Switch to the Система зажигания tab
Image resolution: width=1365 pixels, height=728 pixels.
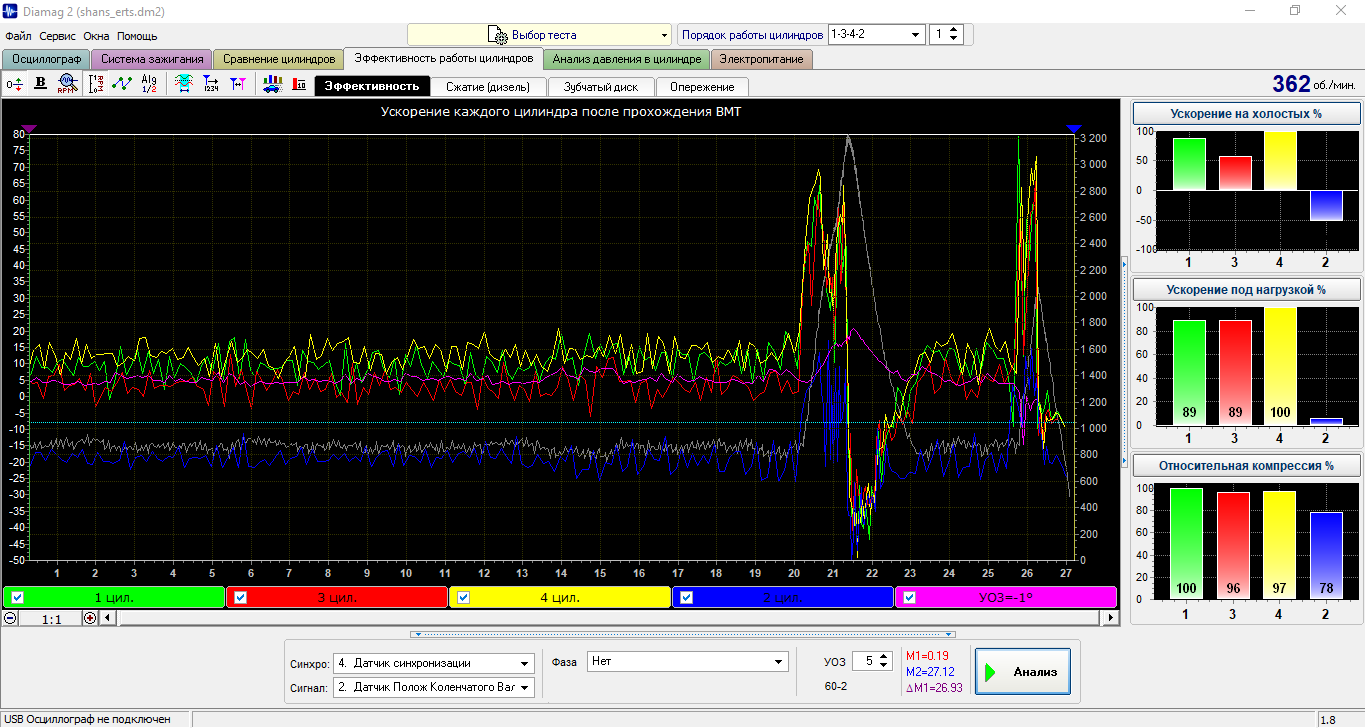(151, 59)
